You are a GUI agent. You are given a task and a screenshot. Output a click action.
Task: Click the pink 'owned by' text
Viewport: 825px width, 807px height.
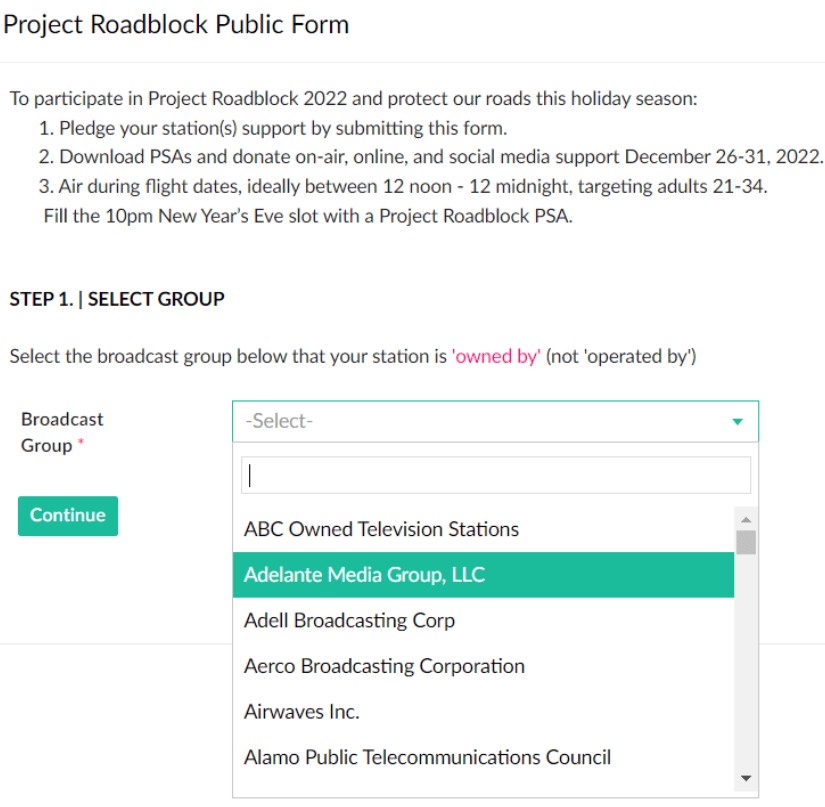[x=496, y=357]
